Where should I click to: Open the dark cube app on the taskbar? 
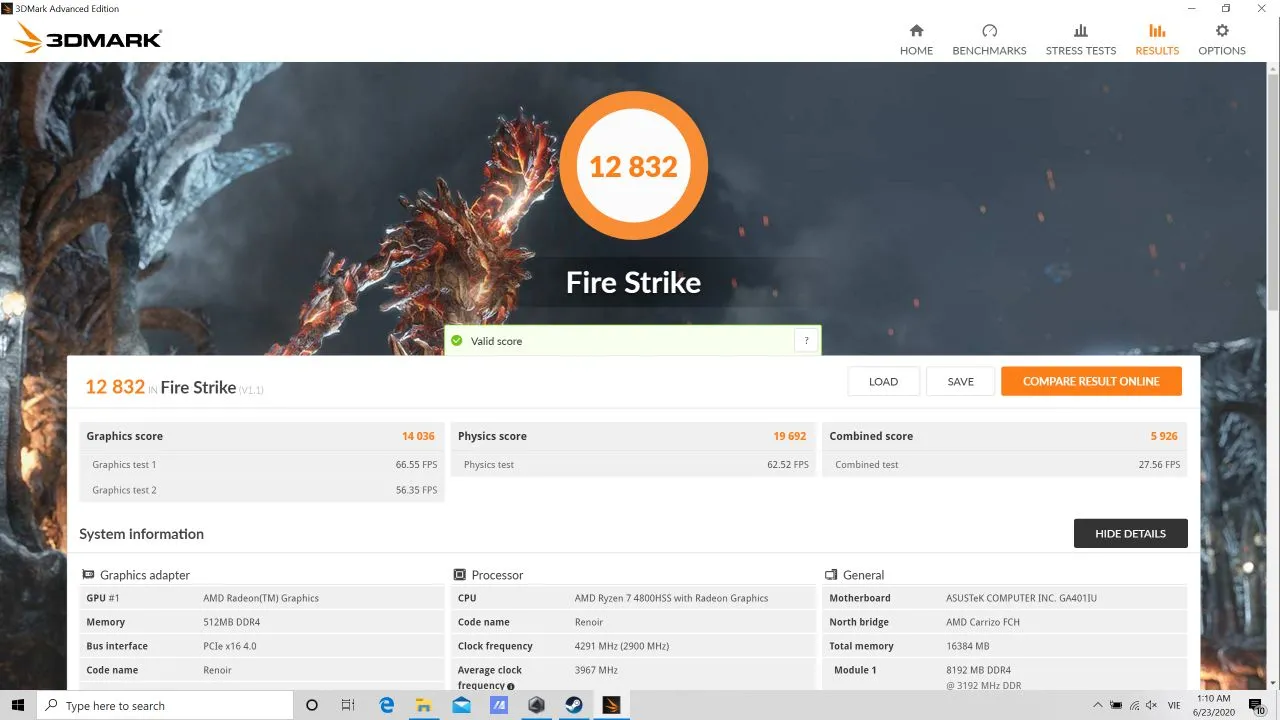(536, 705)
